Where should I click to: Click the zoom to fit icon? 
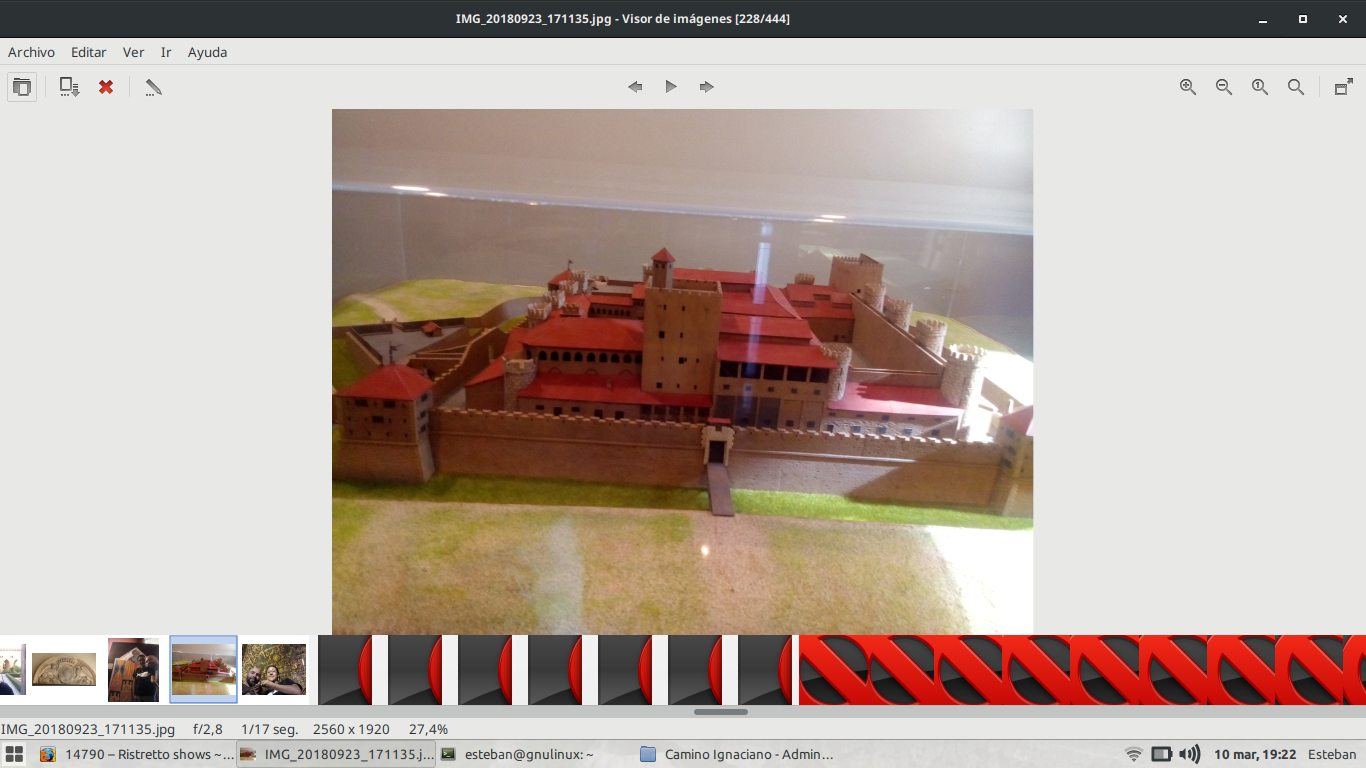coord(1296,87)
